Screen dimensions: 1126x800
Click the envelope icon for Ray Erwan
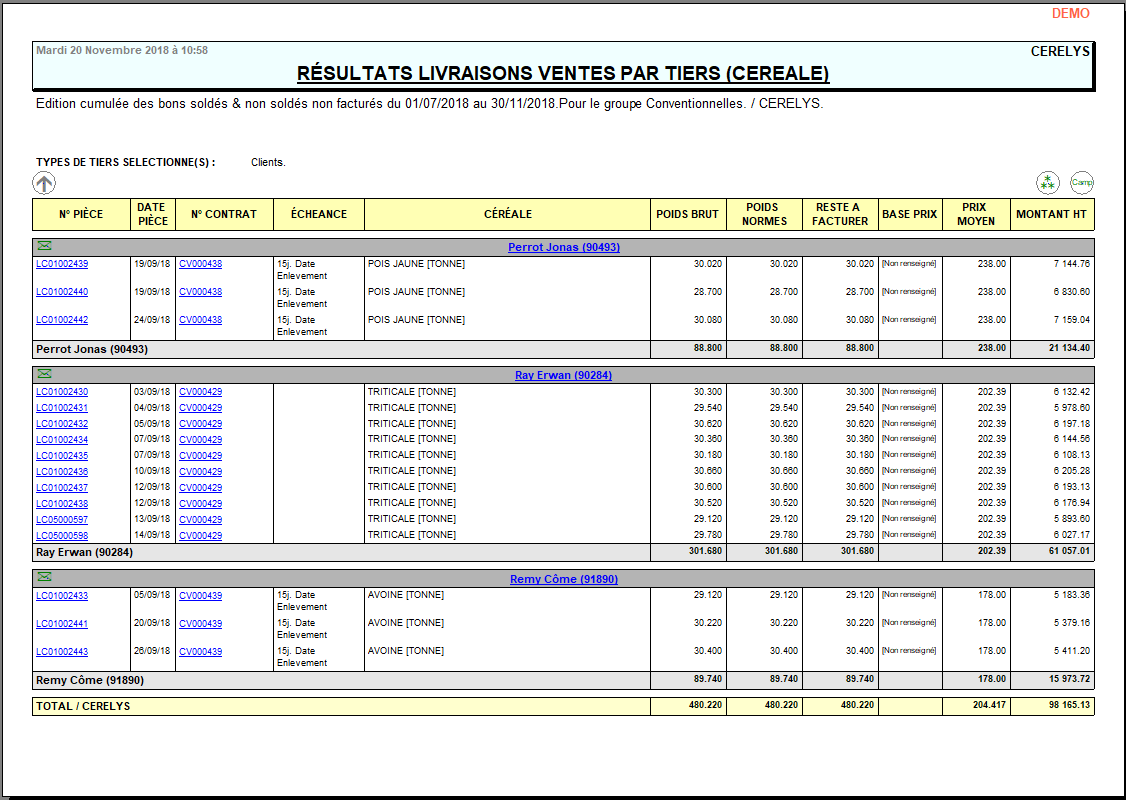[x=44, y=374]
